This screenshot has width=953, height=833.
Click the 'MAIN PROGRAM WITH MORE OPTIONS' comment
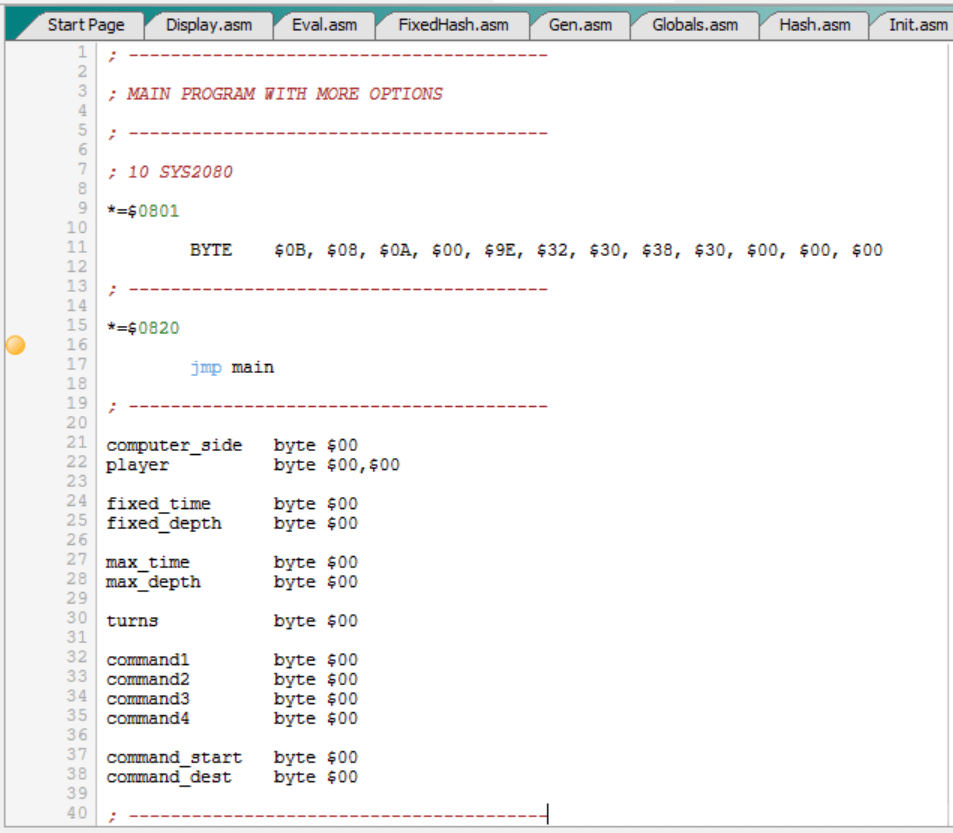(284, 94)
